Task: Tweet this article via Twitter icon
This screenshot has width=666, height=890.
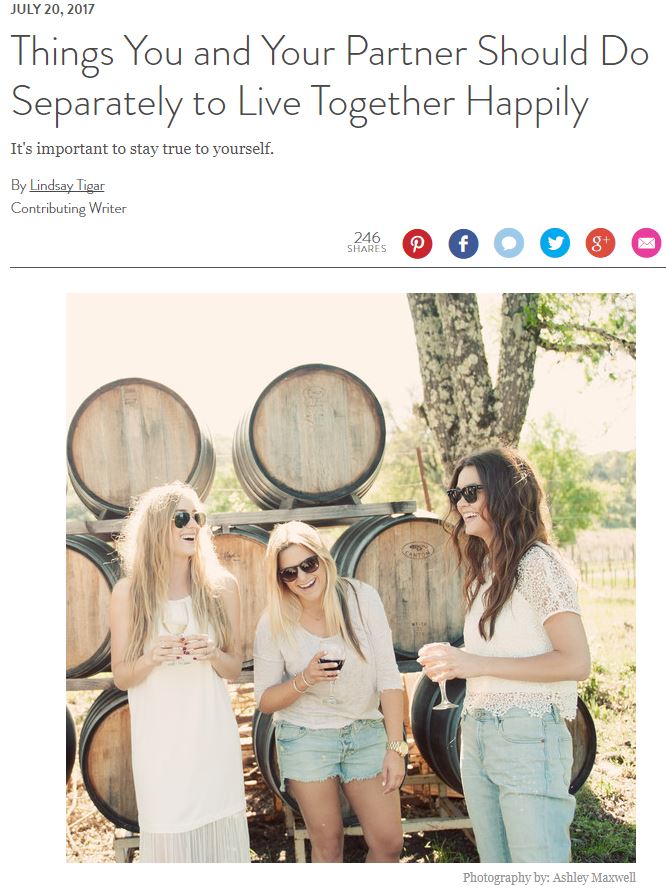Action: coord(555,244)
